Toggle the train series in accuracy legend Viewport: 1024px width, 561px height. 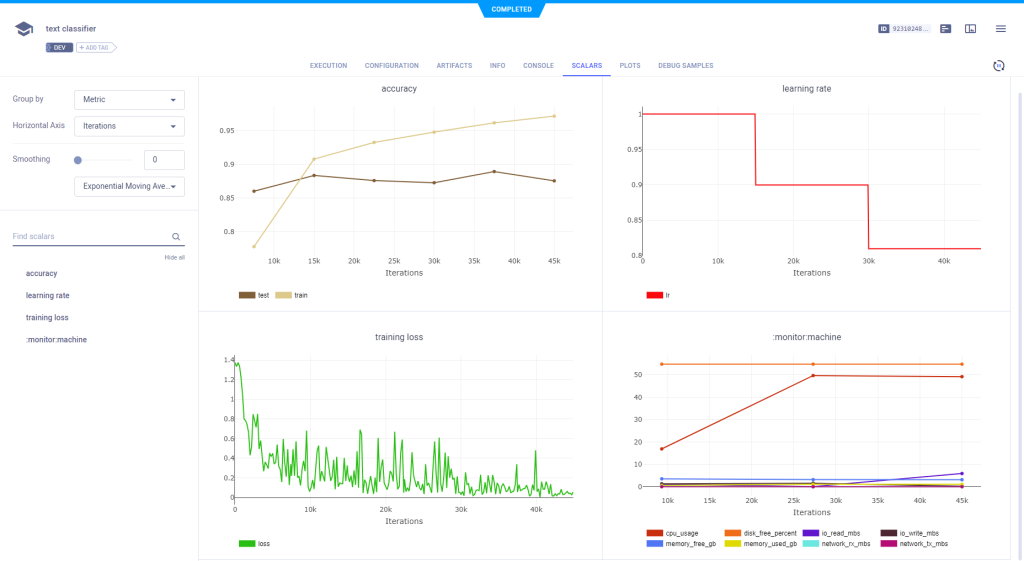click(x=291, y=295)
